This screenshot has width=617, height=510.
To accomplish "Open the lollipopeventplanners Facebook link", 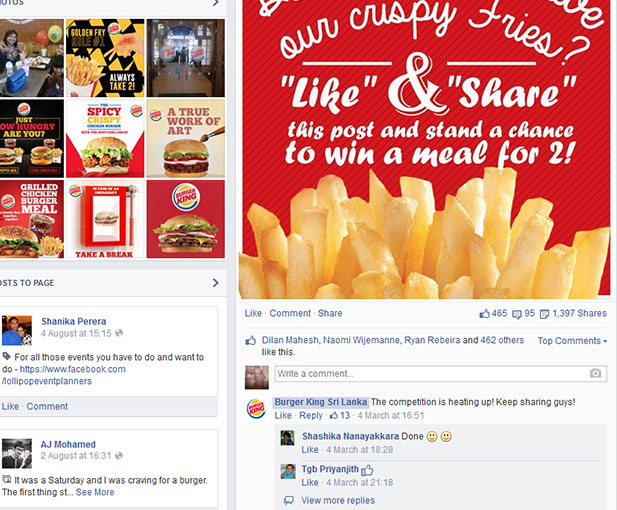I will (x=64, y=375).
